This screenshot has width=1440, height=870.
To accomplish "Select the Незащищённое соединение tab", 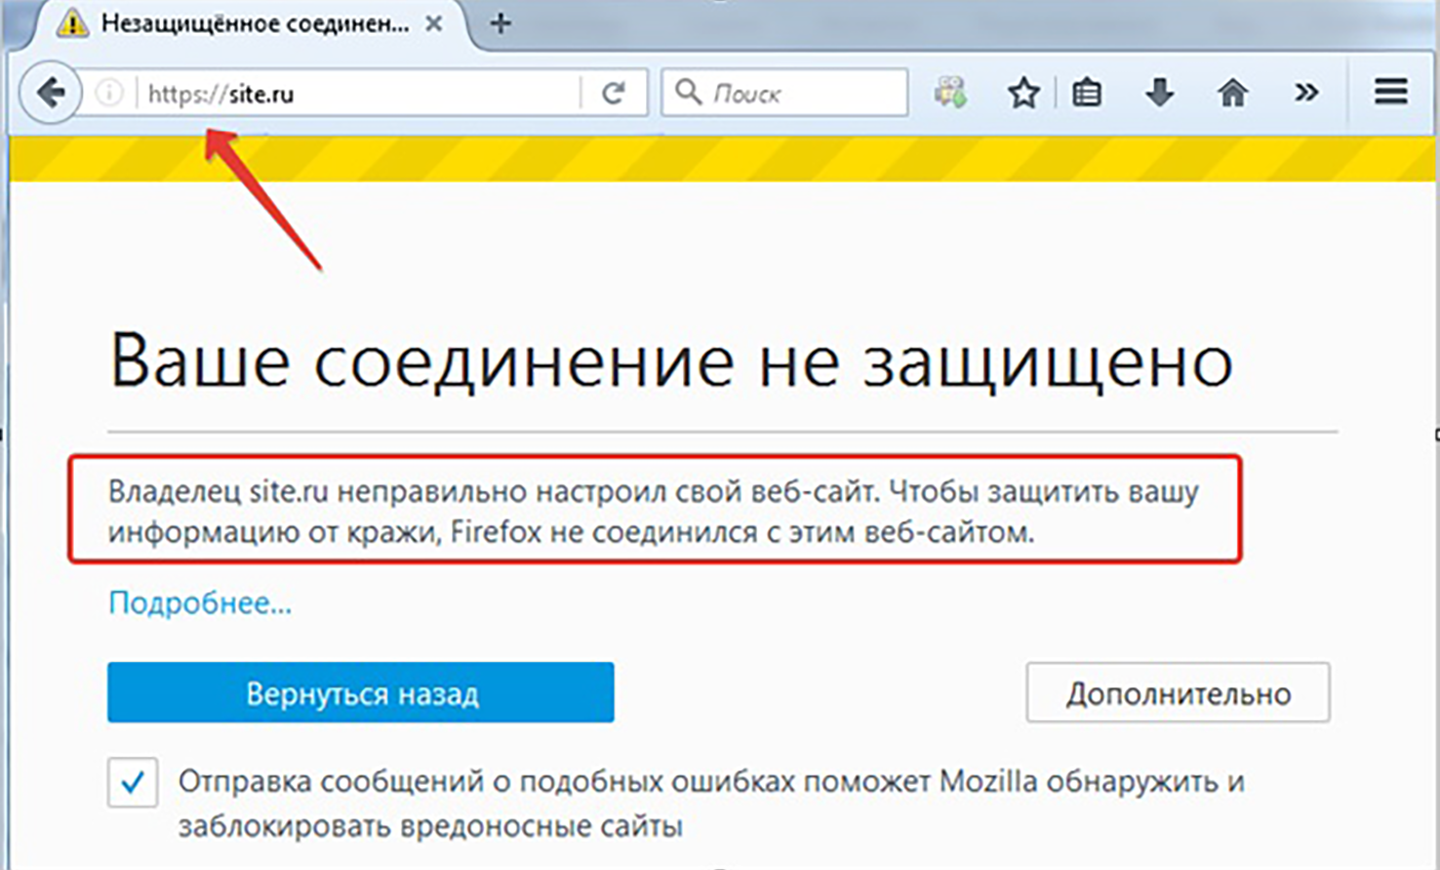I will click(250, 24).
